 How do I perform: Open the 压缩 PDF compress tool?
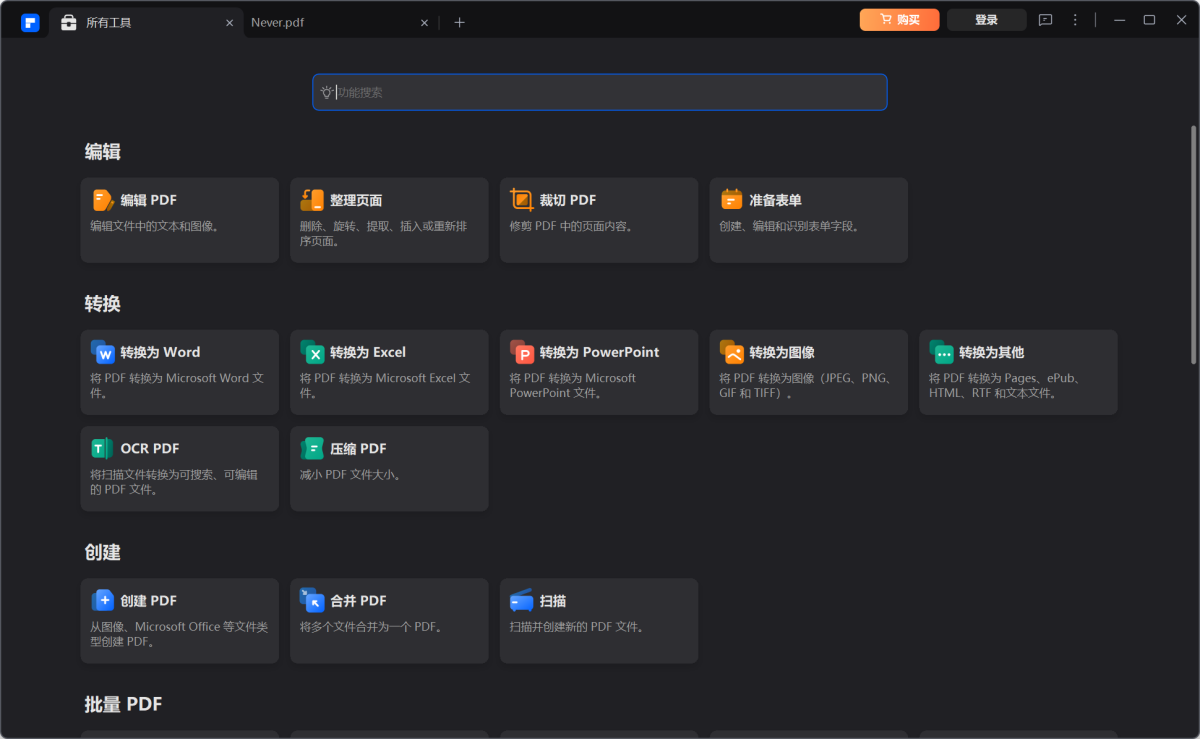(312, 448)
